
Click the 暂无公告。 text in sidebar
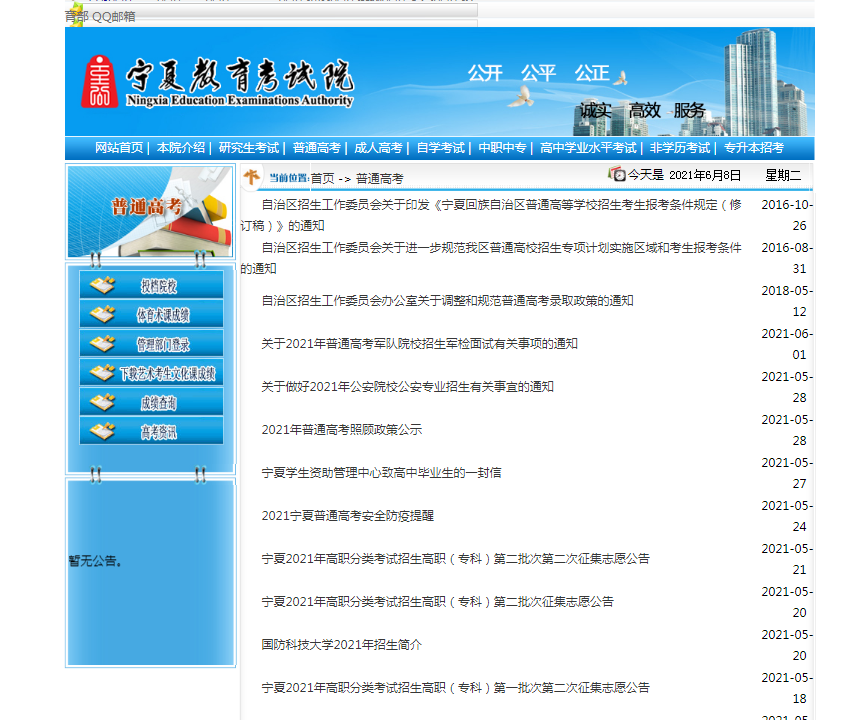pyautogui.click(x=95, y=561)
